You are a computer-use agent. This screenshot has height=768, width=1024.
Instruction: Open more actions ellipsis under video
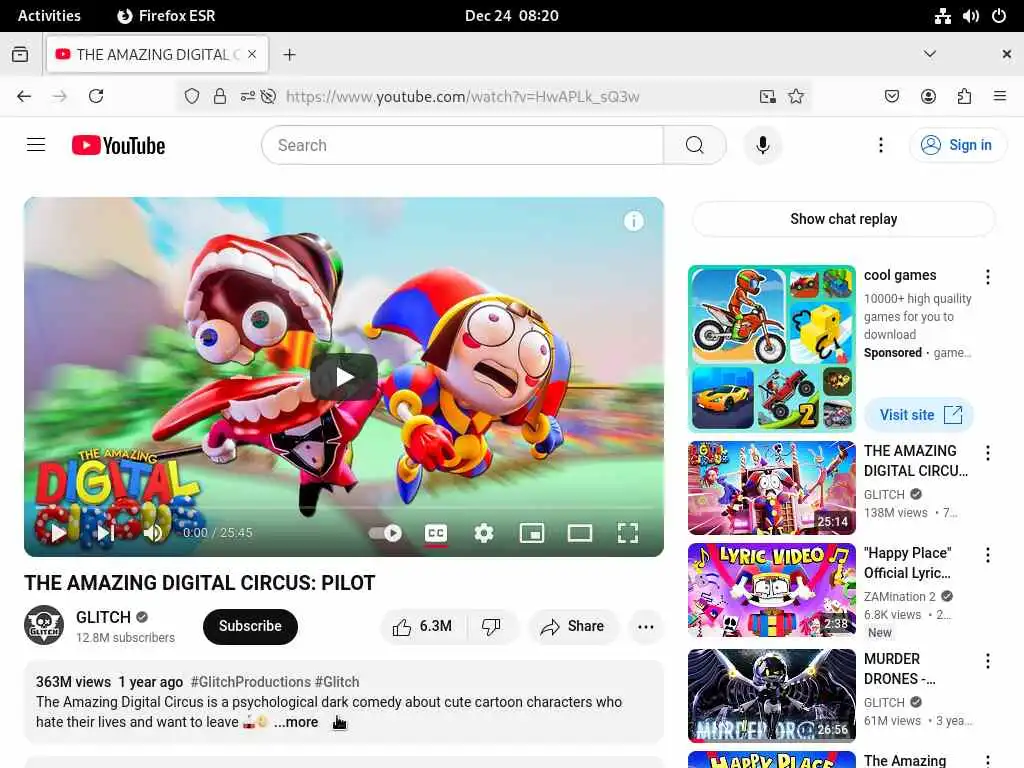click(646, 626)
